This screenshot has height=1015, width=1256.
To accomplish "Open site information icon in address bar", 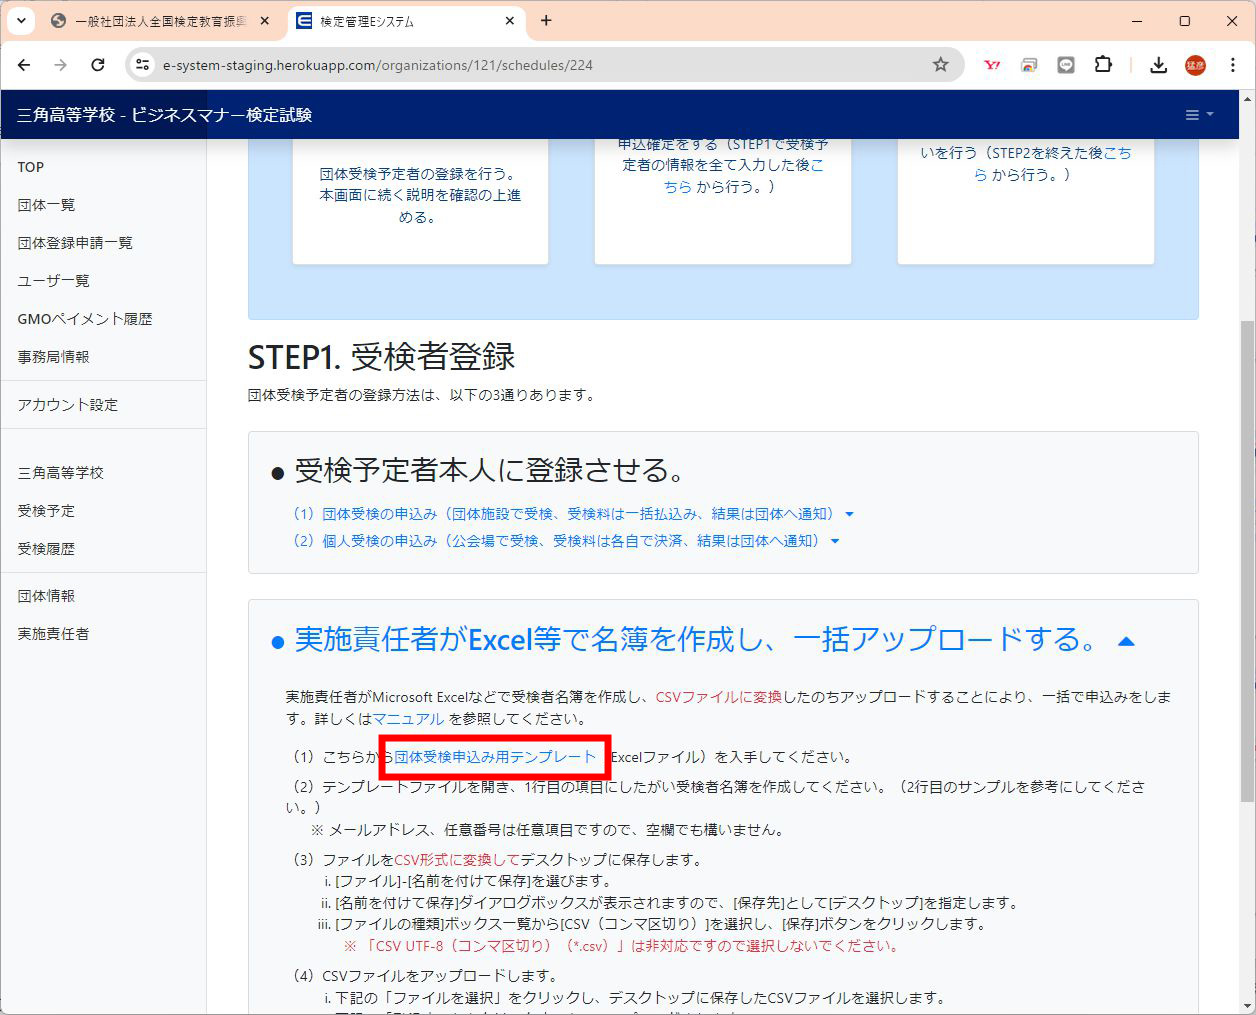I will pos(143,65).
